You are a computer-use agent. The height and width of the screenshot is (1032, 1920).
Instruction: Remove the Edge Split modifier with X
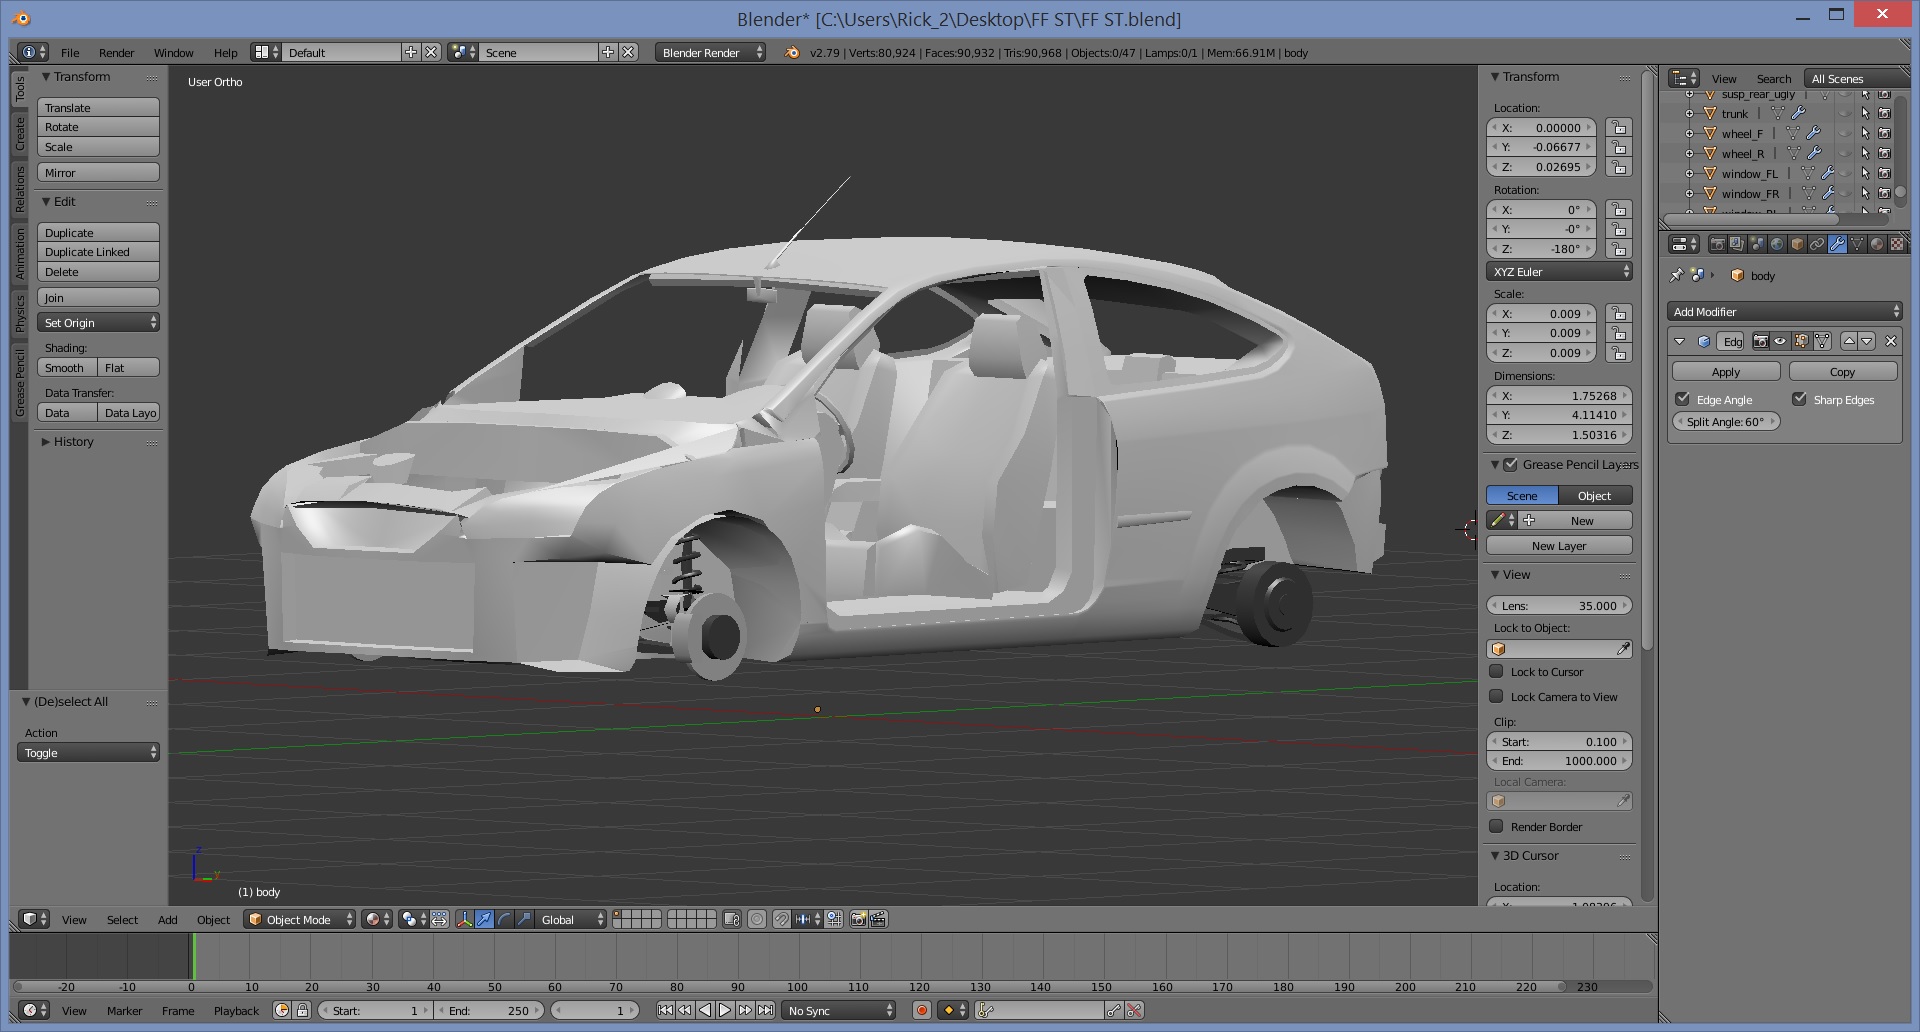tap(1891, 341)
